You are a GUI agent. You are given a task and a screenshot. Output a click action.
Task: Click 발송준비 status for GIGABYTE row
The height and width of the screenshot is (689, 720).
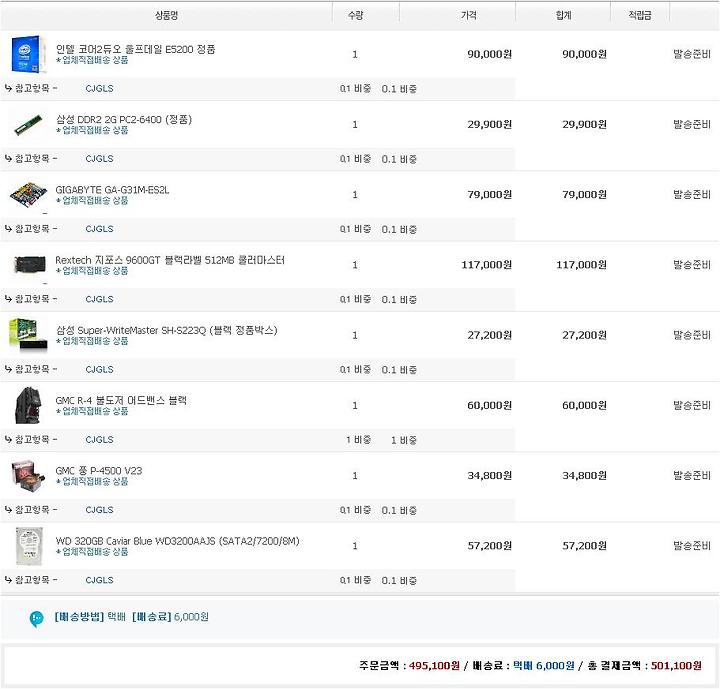click(692, 195)
